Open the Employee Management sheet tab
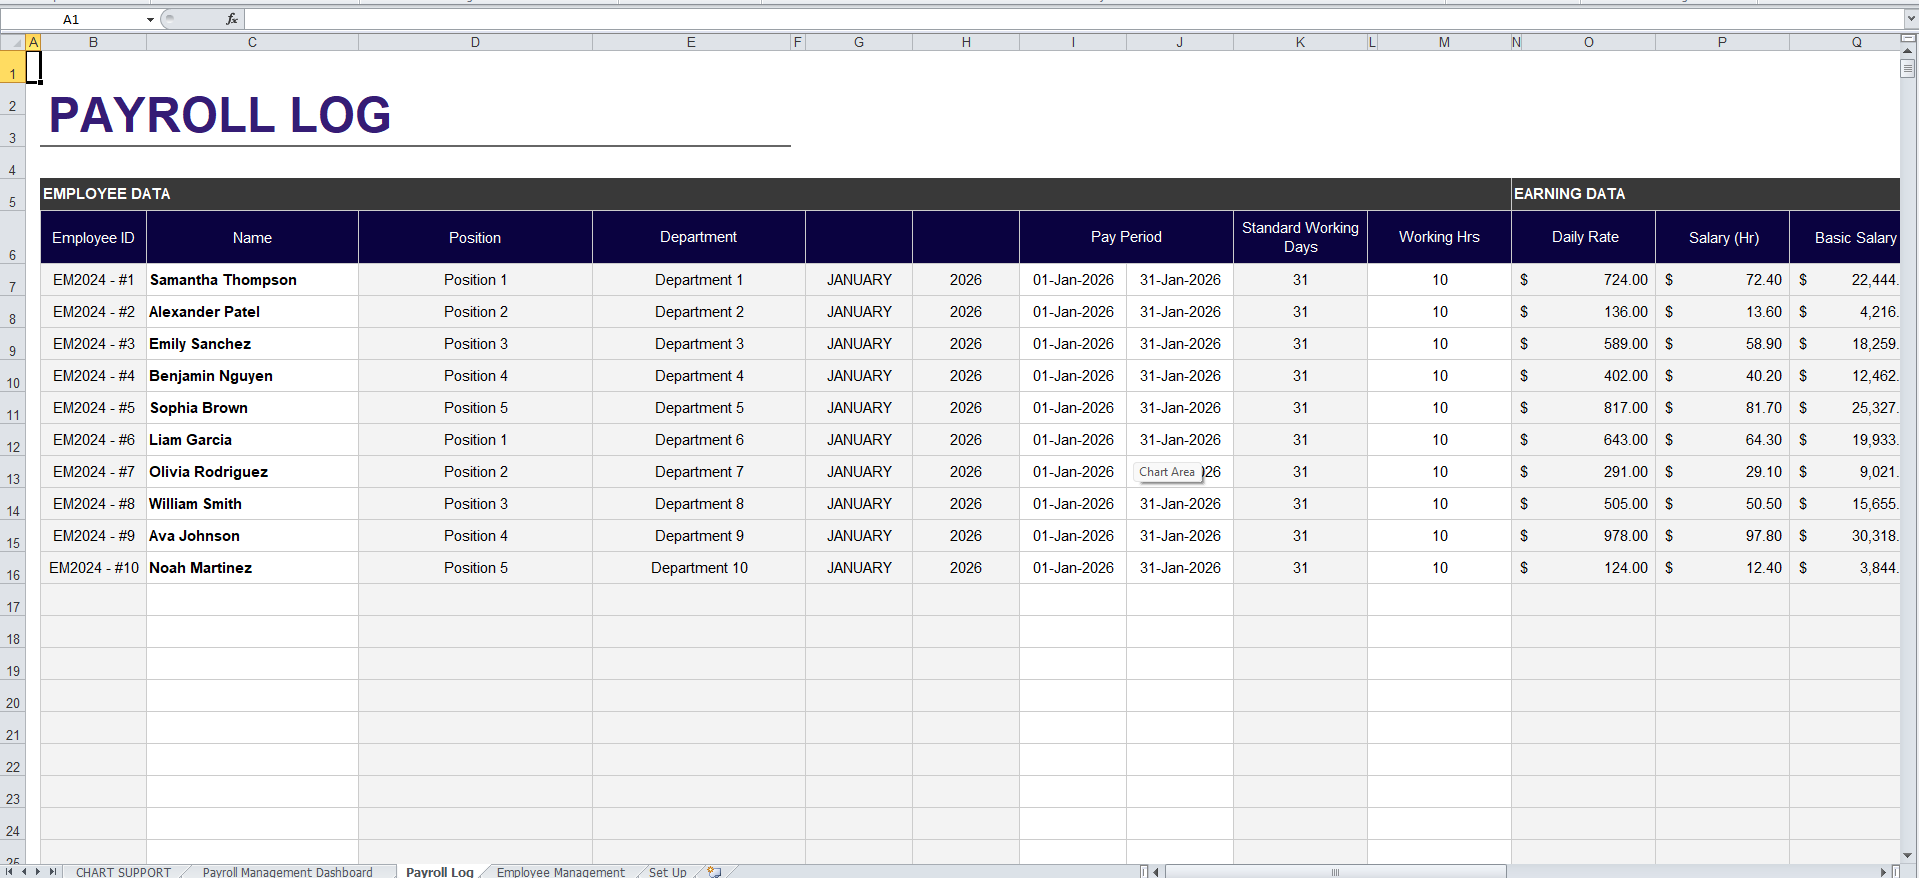The width and height of the screenshot is (1919, 878). tap(561, 872)
